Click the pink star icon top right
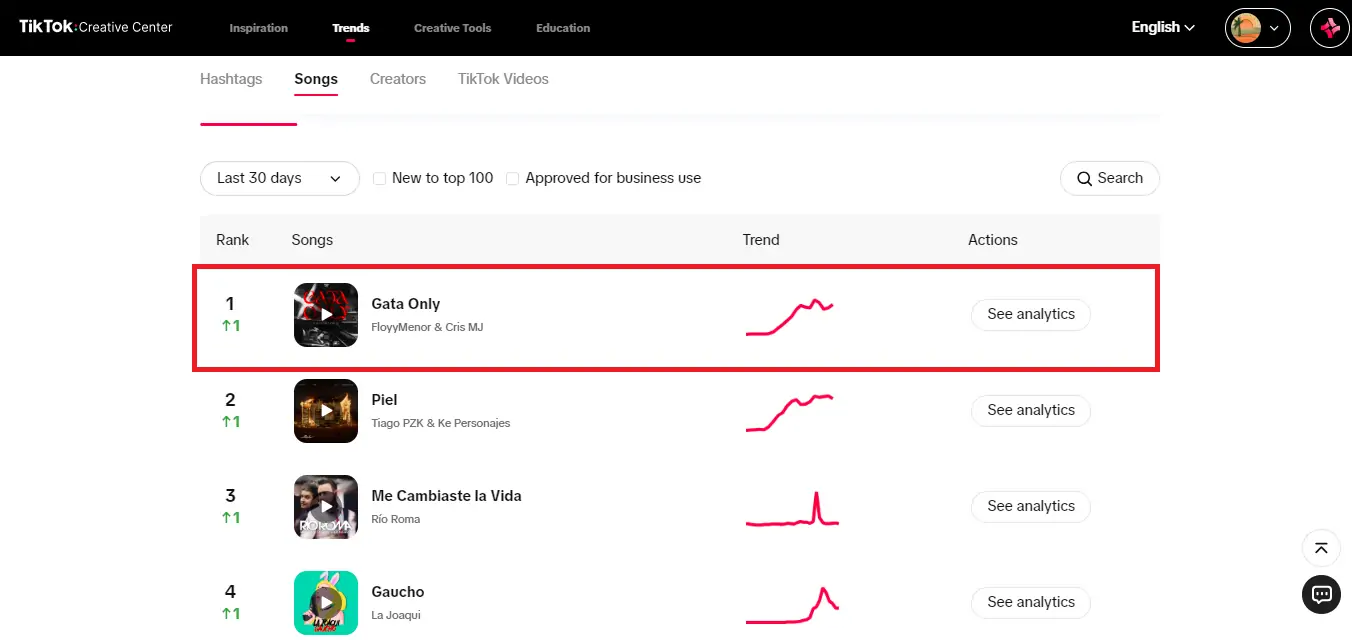 pyautogui.click(x=1329, y=28)
